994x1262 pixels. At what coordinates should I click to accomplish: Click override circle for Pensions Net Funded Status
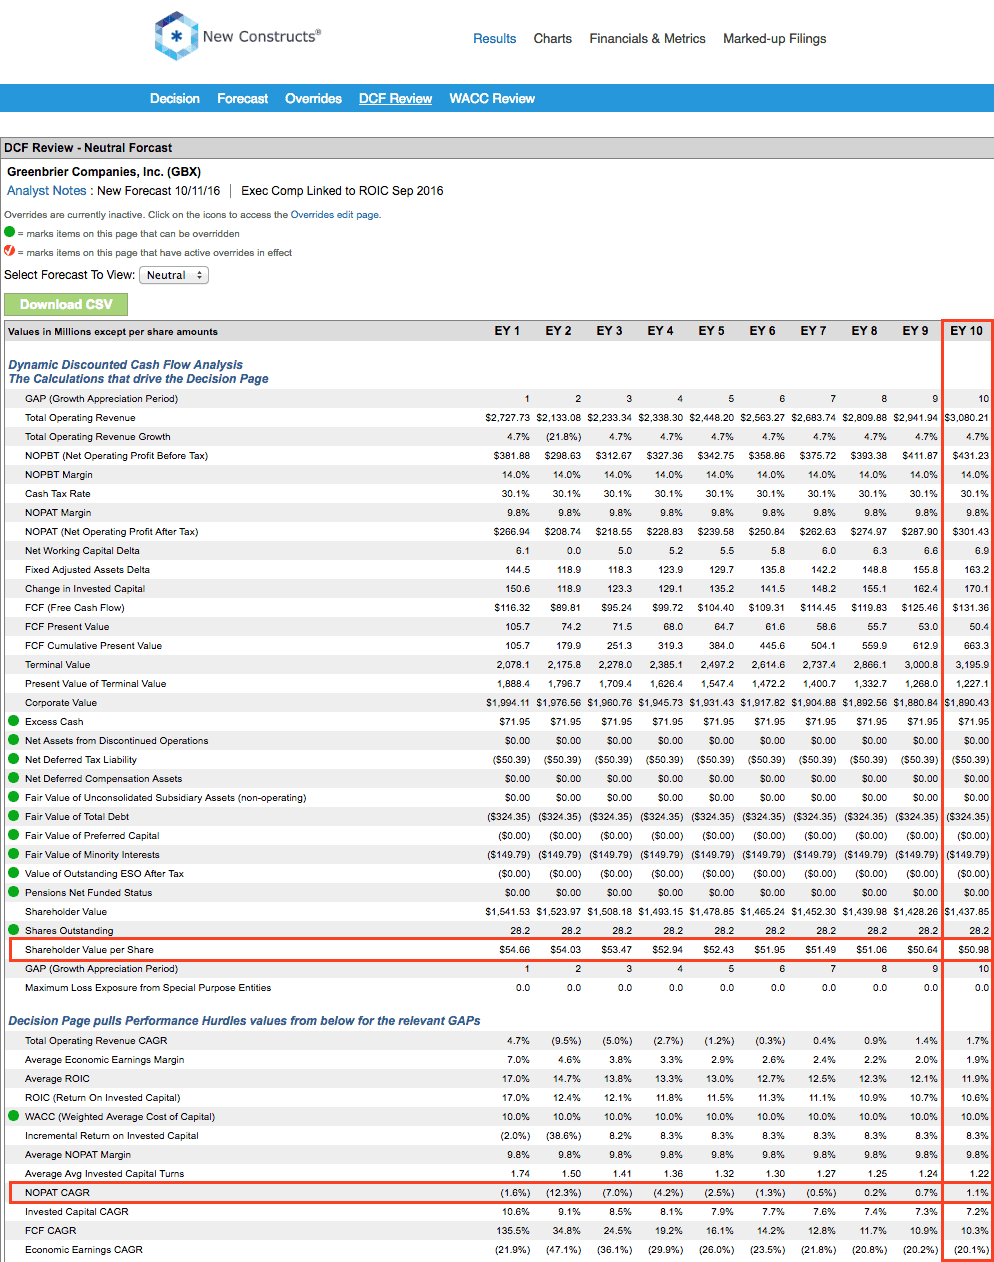pyautogui.click(x=13, y=892)
